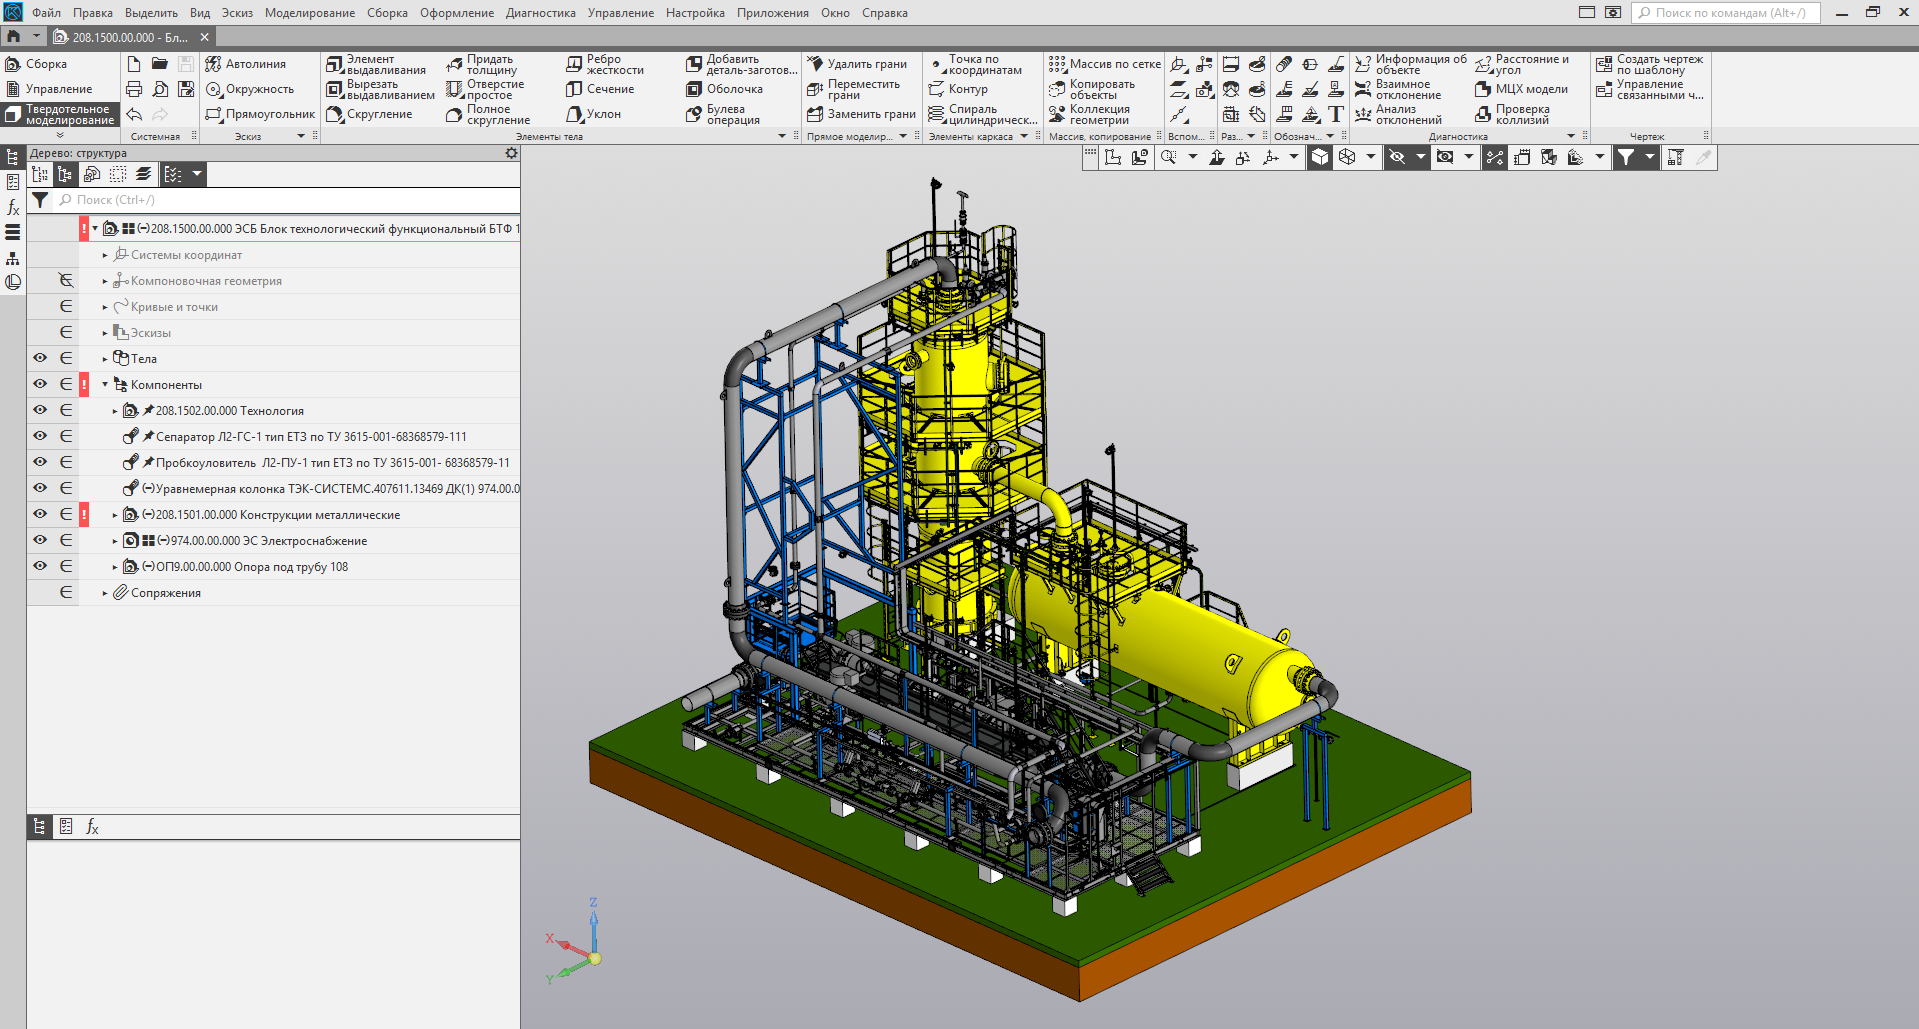Click the Массив по сетке icon
1919x1029 pixels.
[x=1104, y=64]
